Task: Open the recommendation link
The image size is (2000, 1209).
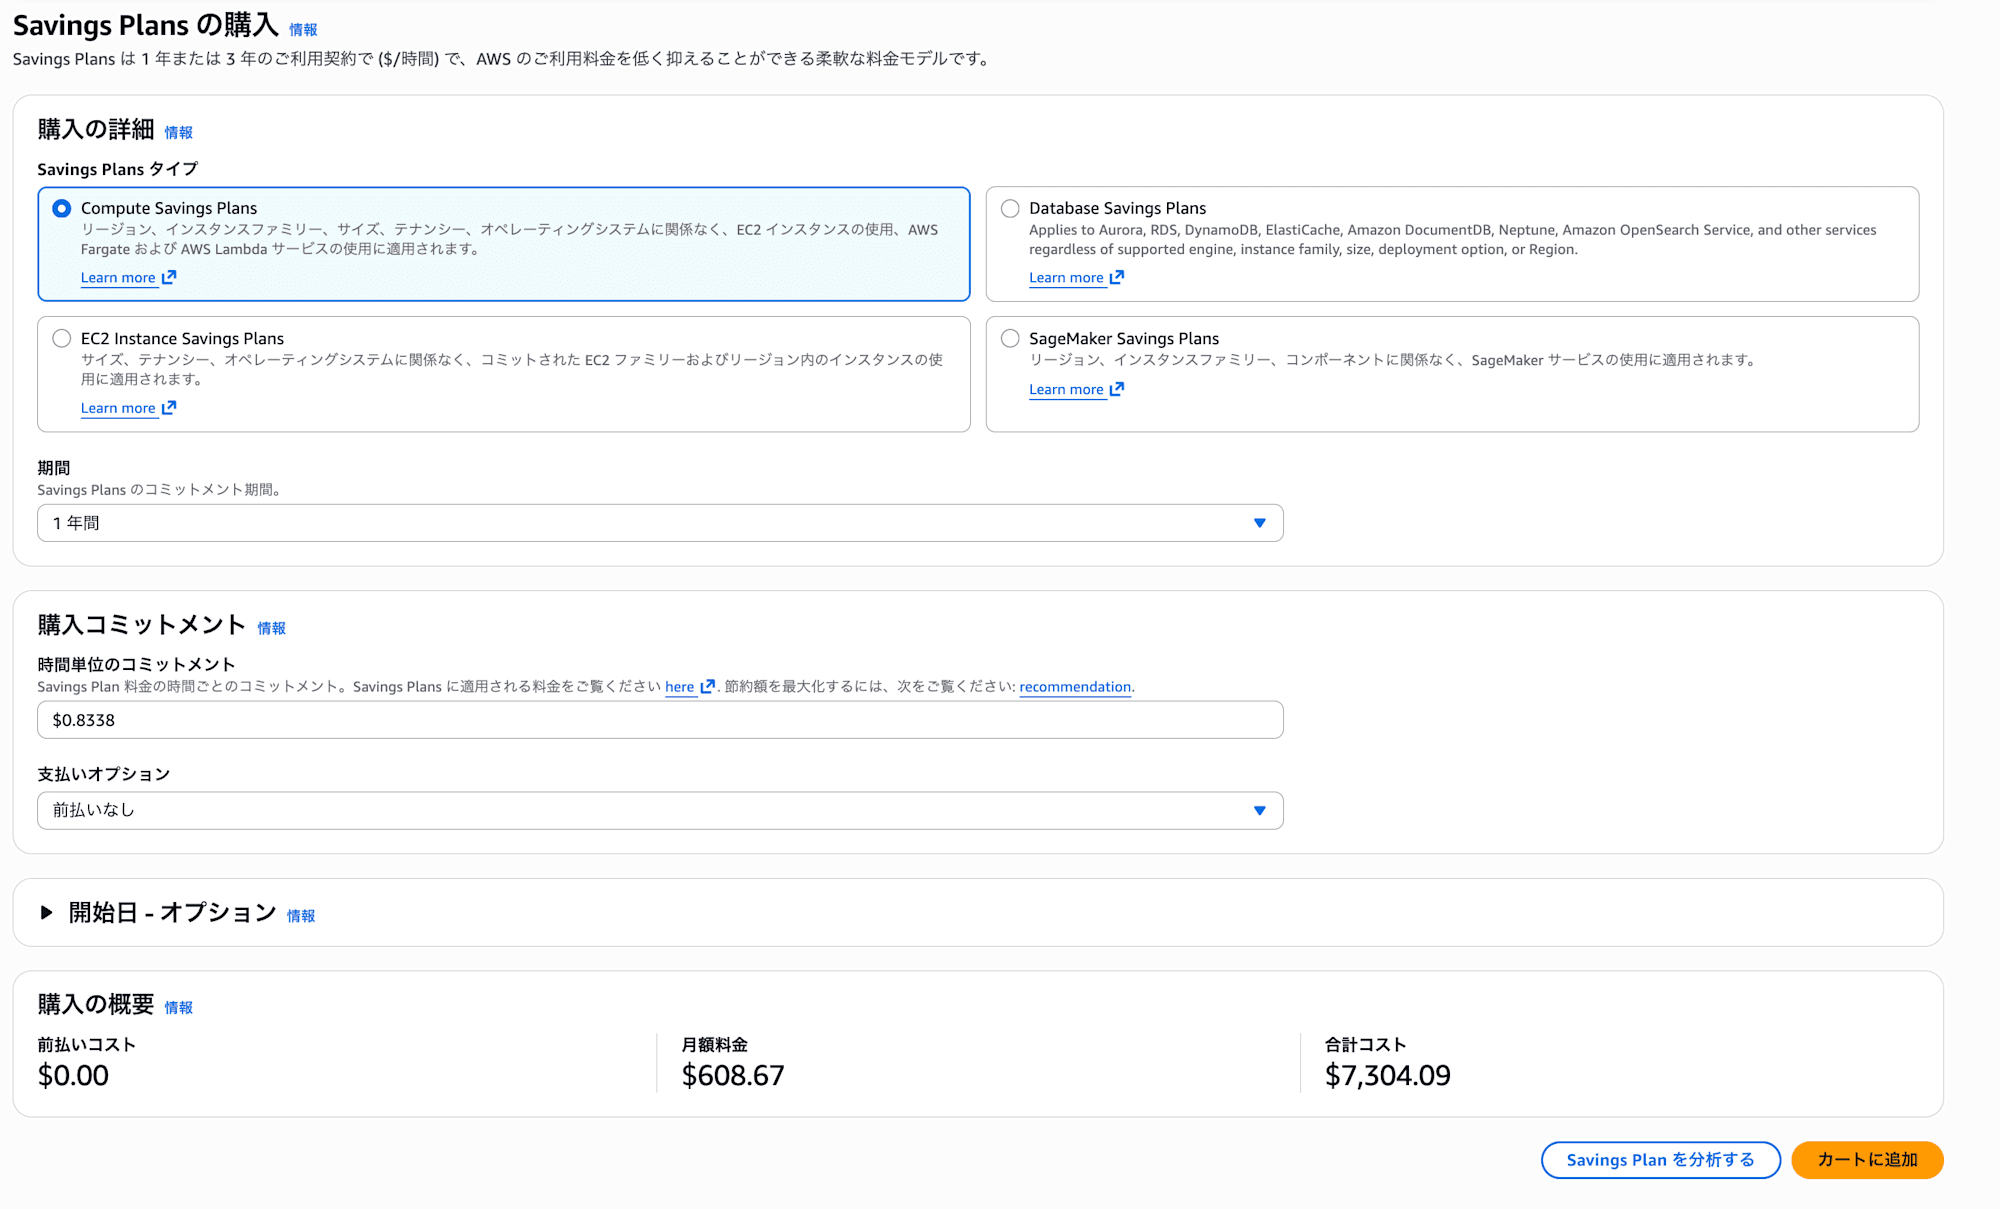Action: tap(1075, 687)
